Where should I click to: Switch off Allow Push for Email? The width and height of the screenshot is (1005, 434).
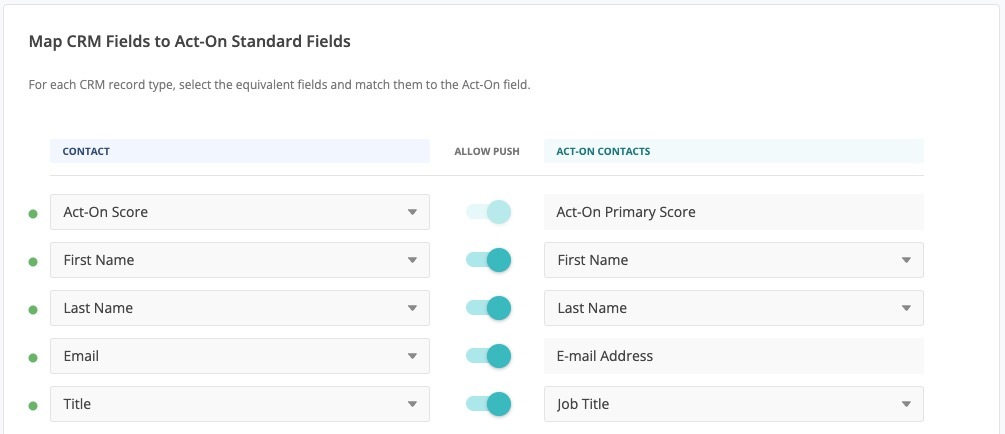click(x=488, y=356)
